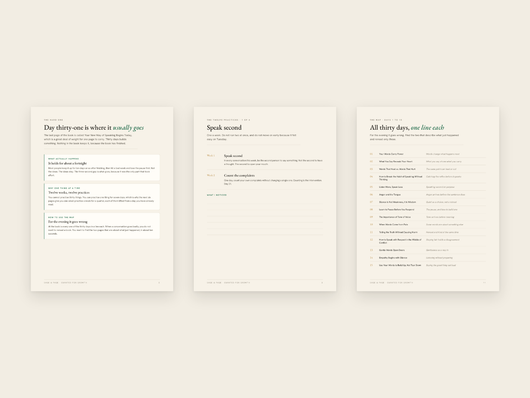The height and width of the screenshot is (398, 530).
Task: Click heading 'Day thirty-one is where it usually goes'
Action: pos(94,127)
